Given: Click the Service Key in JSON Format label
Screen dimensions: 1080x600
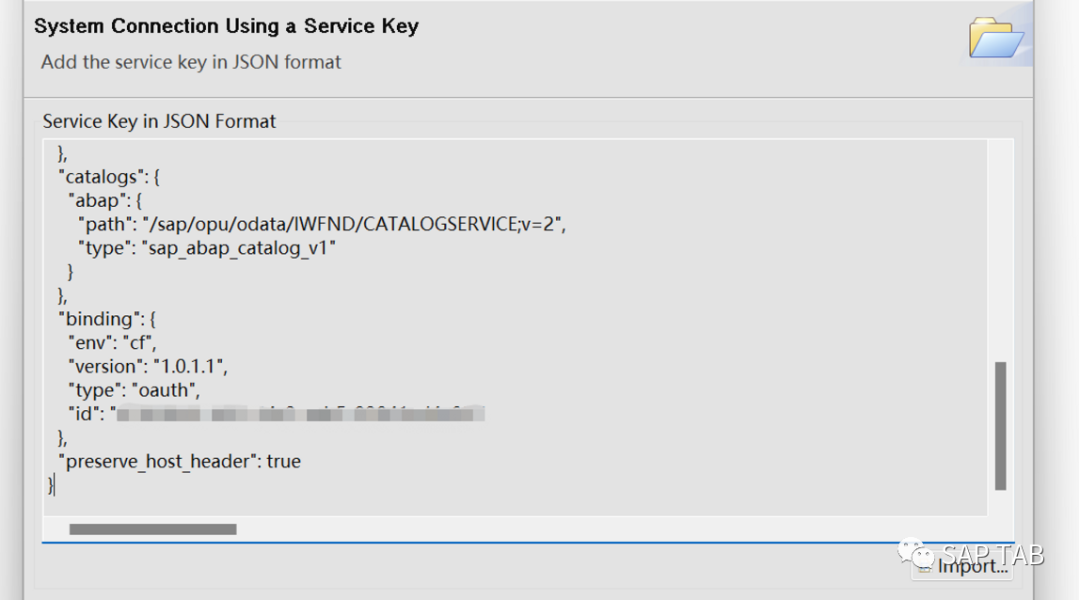Looking at the screenshot, I should 159,121.
